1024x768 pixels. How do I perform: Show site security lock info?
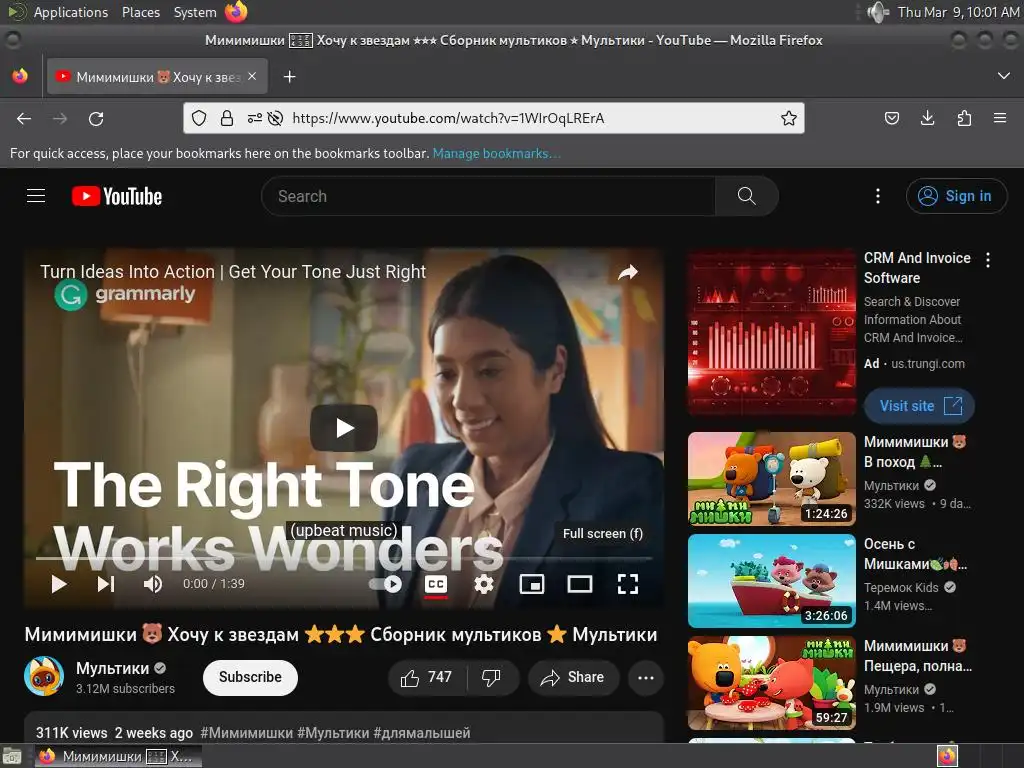coord(227,118)
